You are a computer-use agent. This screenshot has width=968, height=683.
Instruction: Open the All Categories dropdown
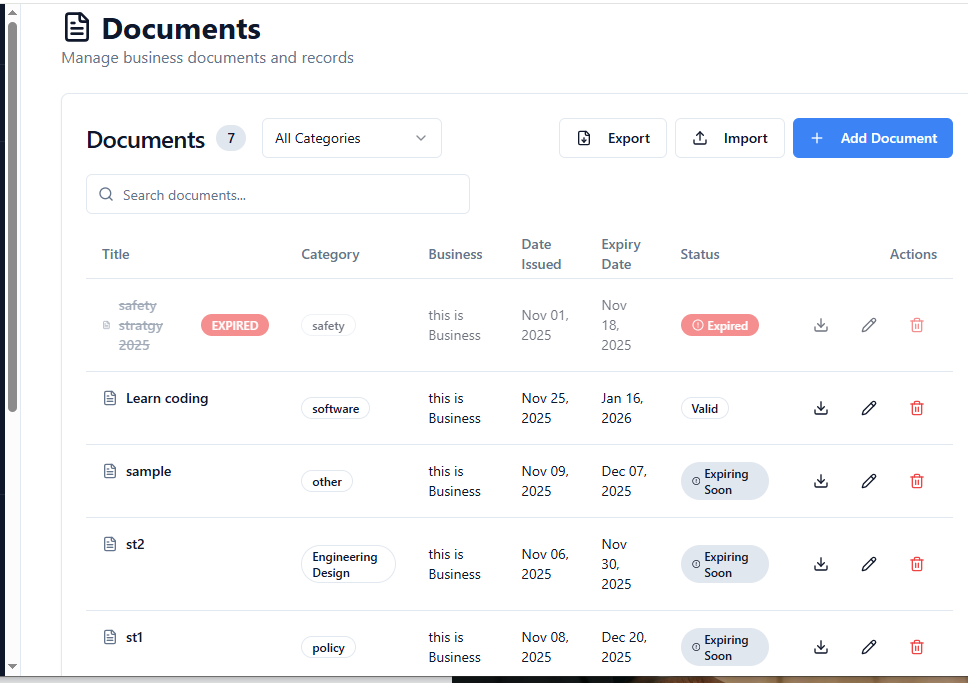(351, 138)
